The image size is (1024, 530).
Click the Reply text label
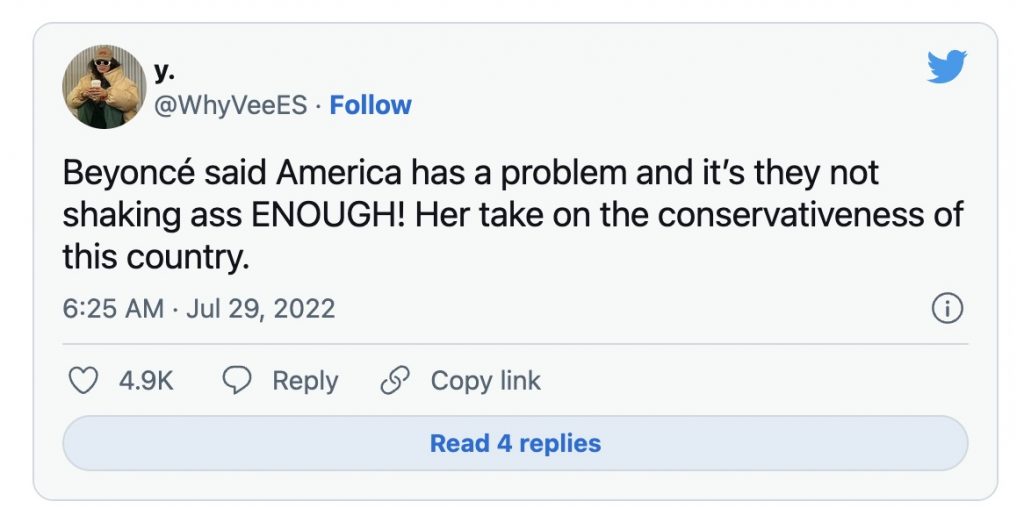[305, 381]
